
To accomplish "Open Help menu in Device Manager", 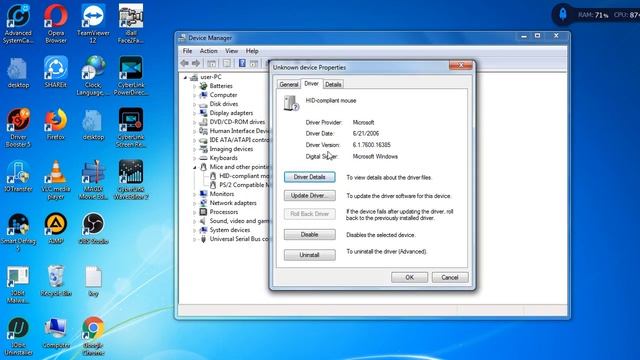I will pos(252,51).
